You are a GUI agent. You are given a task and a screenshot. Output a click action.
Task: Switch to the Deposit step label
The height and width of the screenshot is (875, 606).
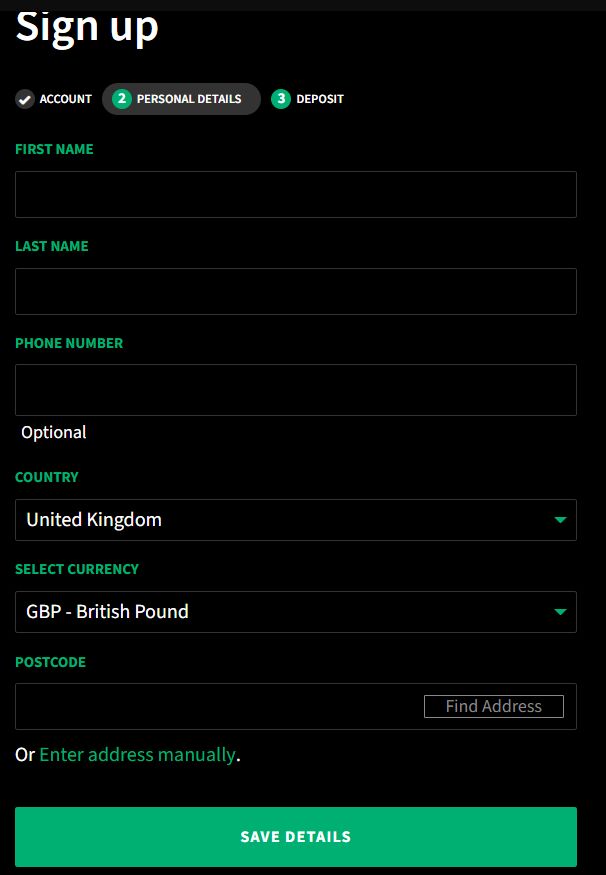pyautogui.click(x=320, y=99)
